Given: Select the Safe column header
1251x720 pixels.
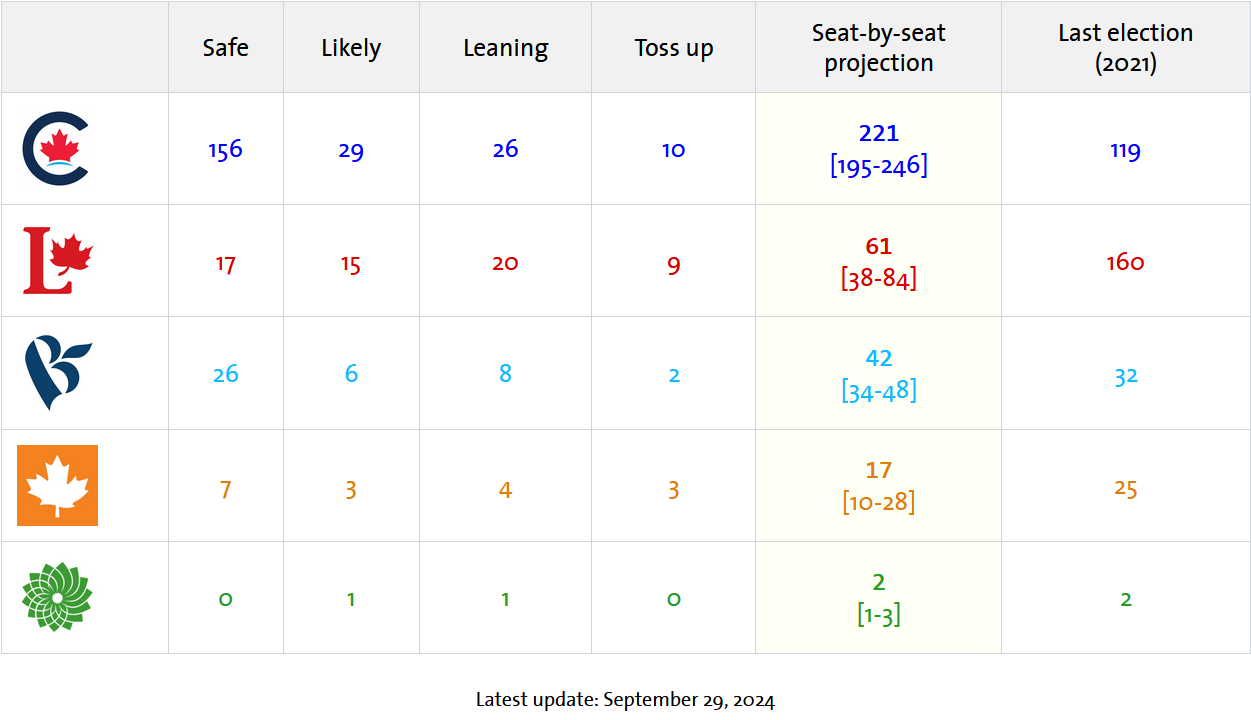Looking at the screenshot, I should (225, 47).
